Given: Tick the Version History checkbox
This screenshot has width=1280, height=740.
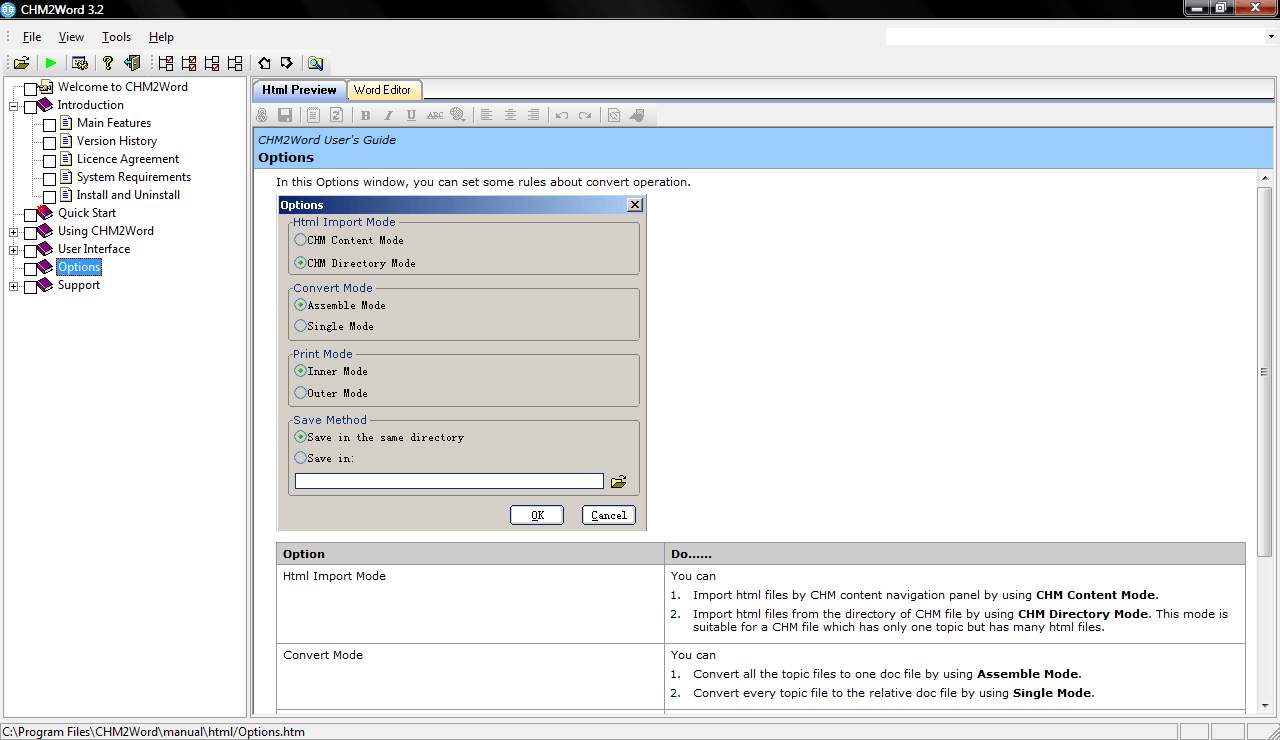Looking at the screenshot, I should [x=50, y=143].
